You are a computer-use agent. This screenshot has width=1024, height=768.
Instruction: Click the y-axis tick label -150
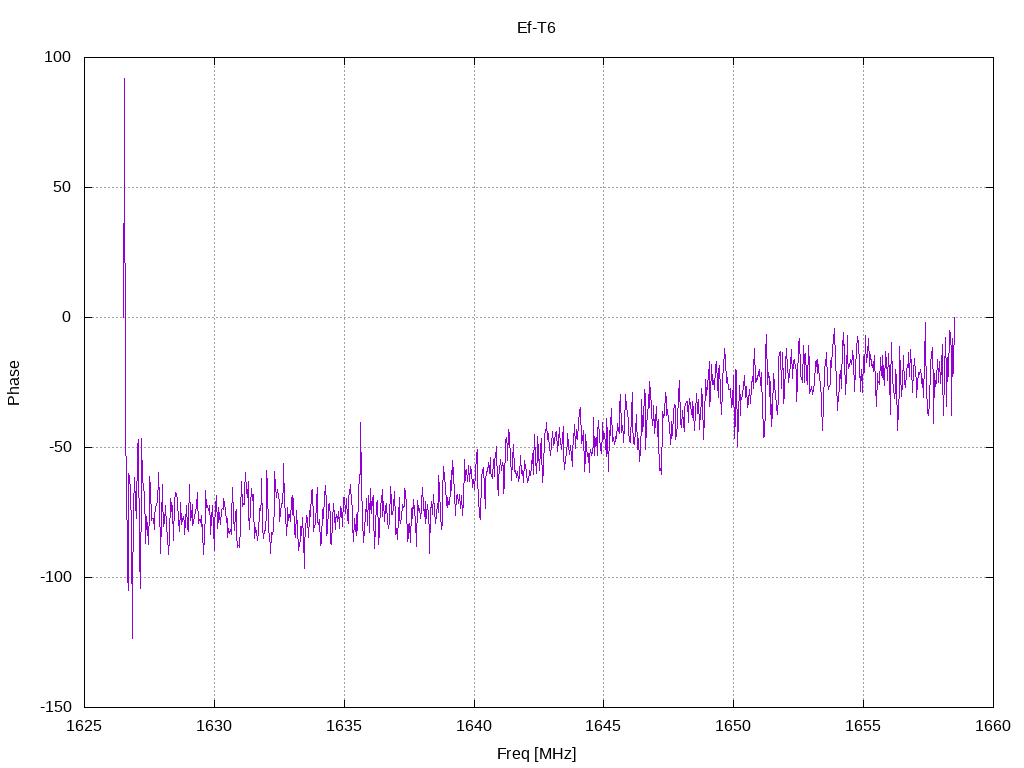(x=56, y=707)
